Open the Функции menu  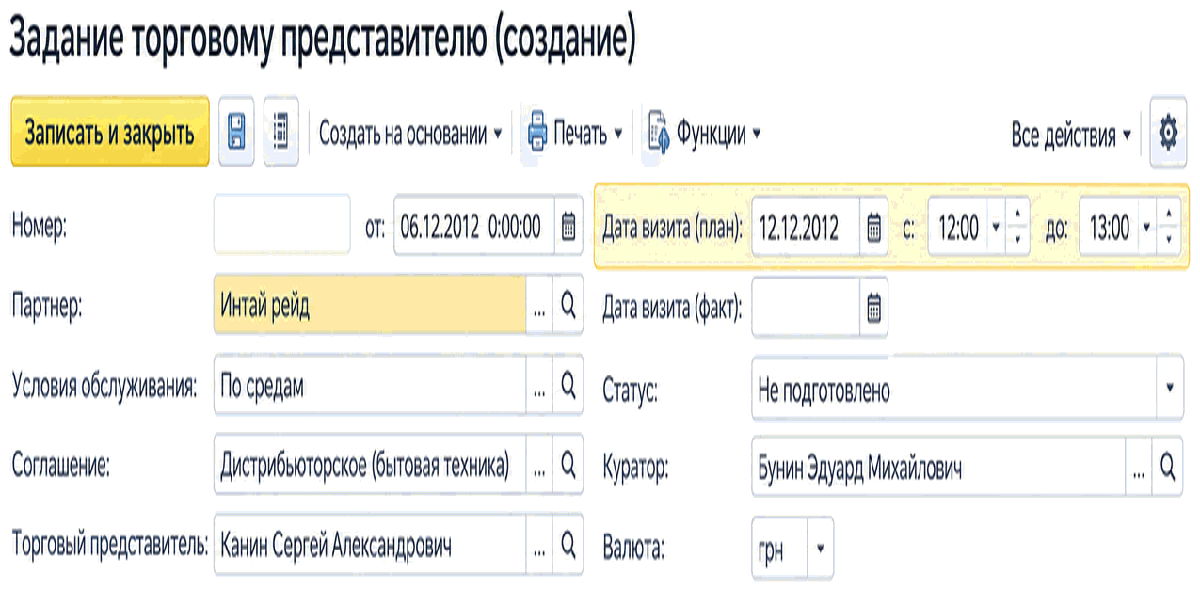pos(704,133)
